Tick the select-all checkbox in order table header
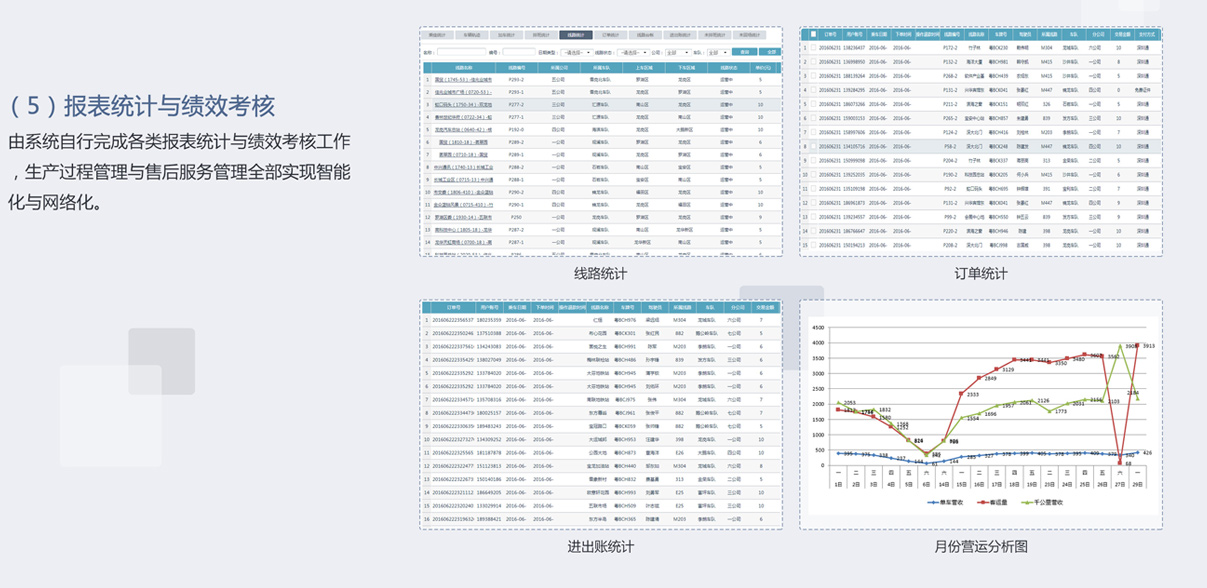 pyautogui.click(x=813, y=34)
